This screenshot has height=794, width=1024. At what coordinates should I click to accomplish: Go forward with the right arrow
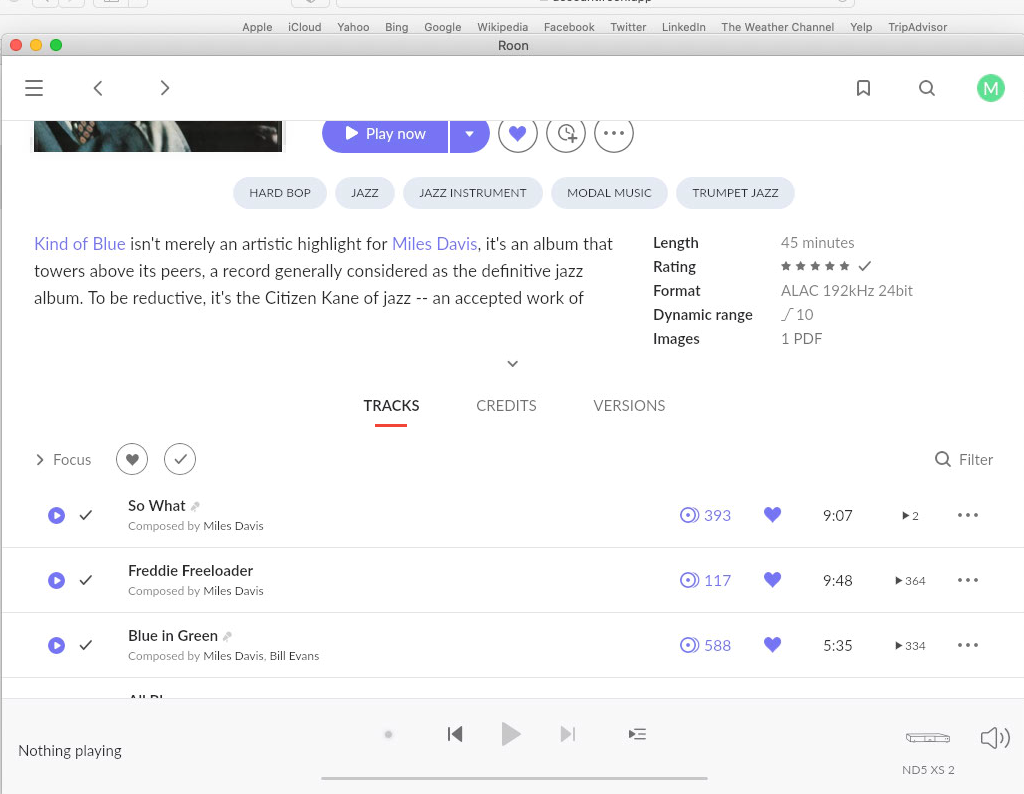tap(165, 87)
